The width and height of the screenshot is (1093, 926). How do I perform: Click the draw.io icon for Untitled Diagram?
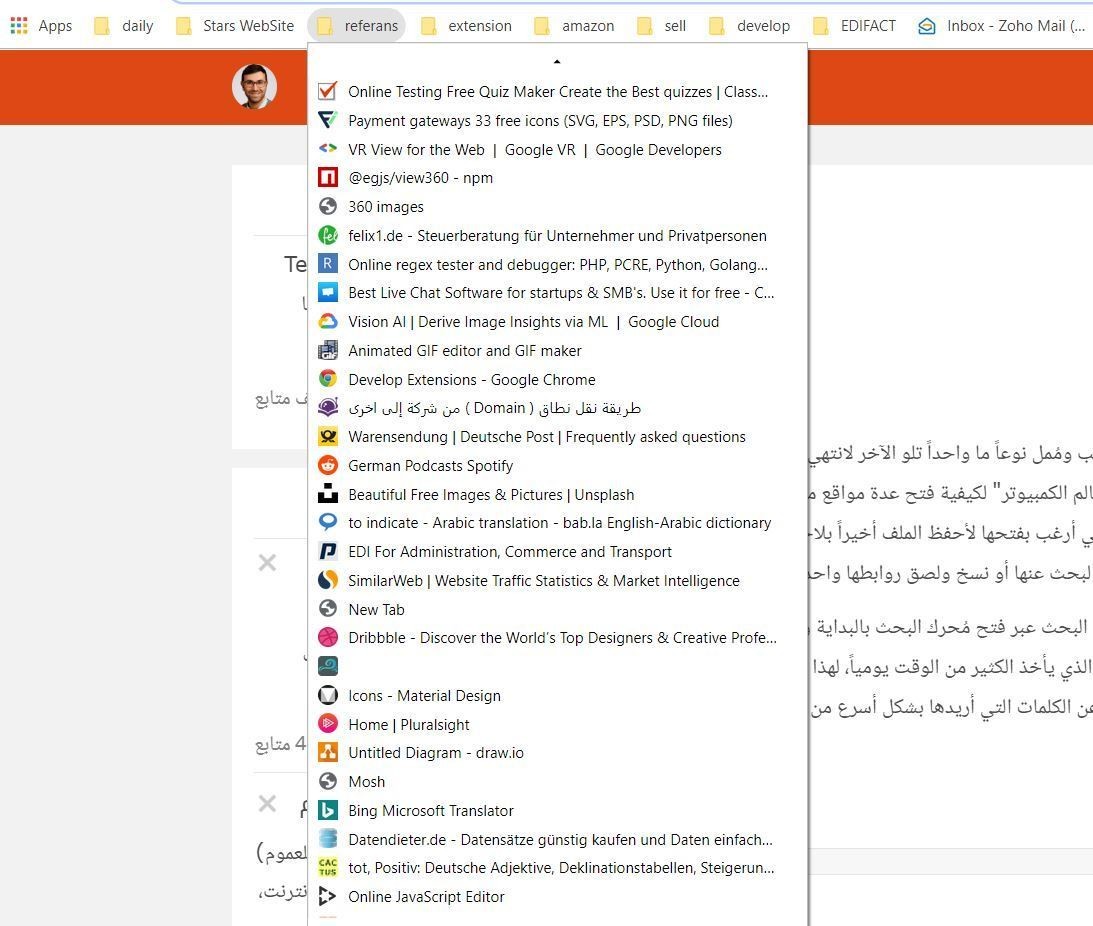pyautogui.click(x=327, y=753)
